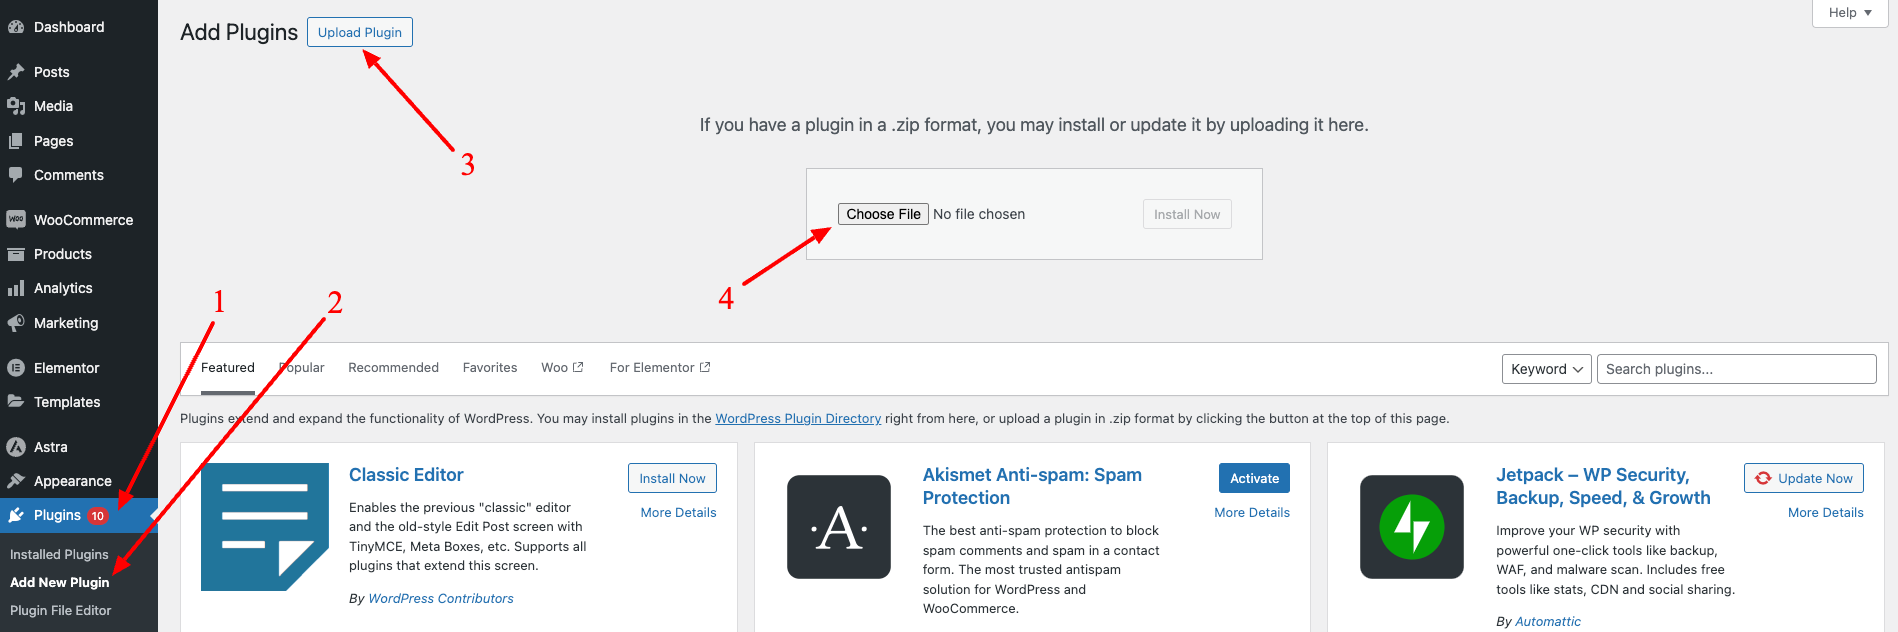Click the Dashboard gauge icon

pos(16,27)
